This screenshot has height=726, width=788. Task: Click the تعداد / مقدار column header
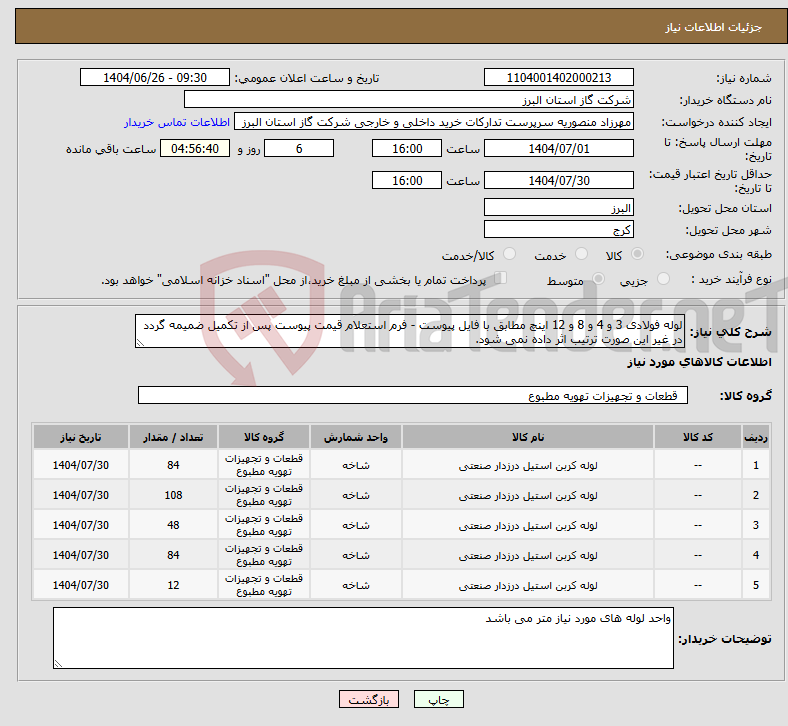tap(173, 437)
